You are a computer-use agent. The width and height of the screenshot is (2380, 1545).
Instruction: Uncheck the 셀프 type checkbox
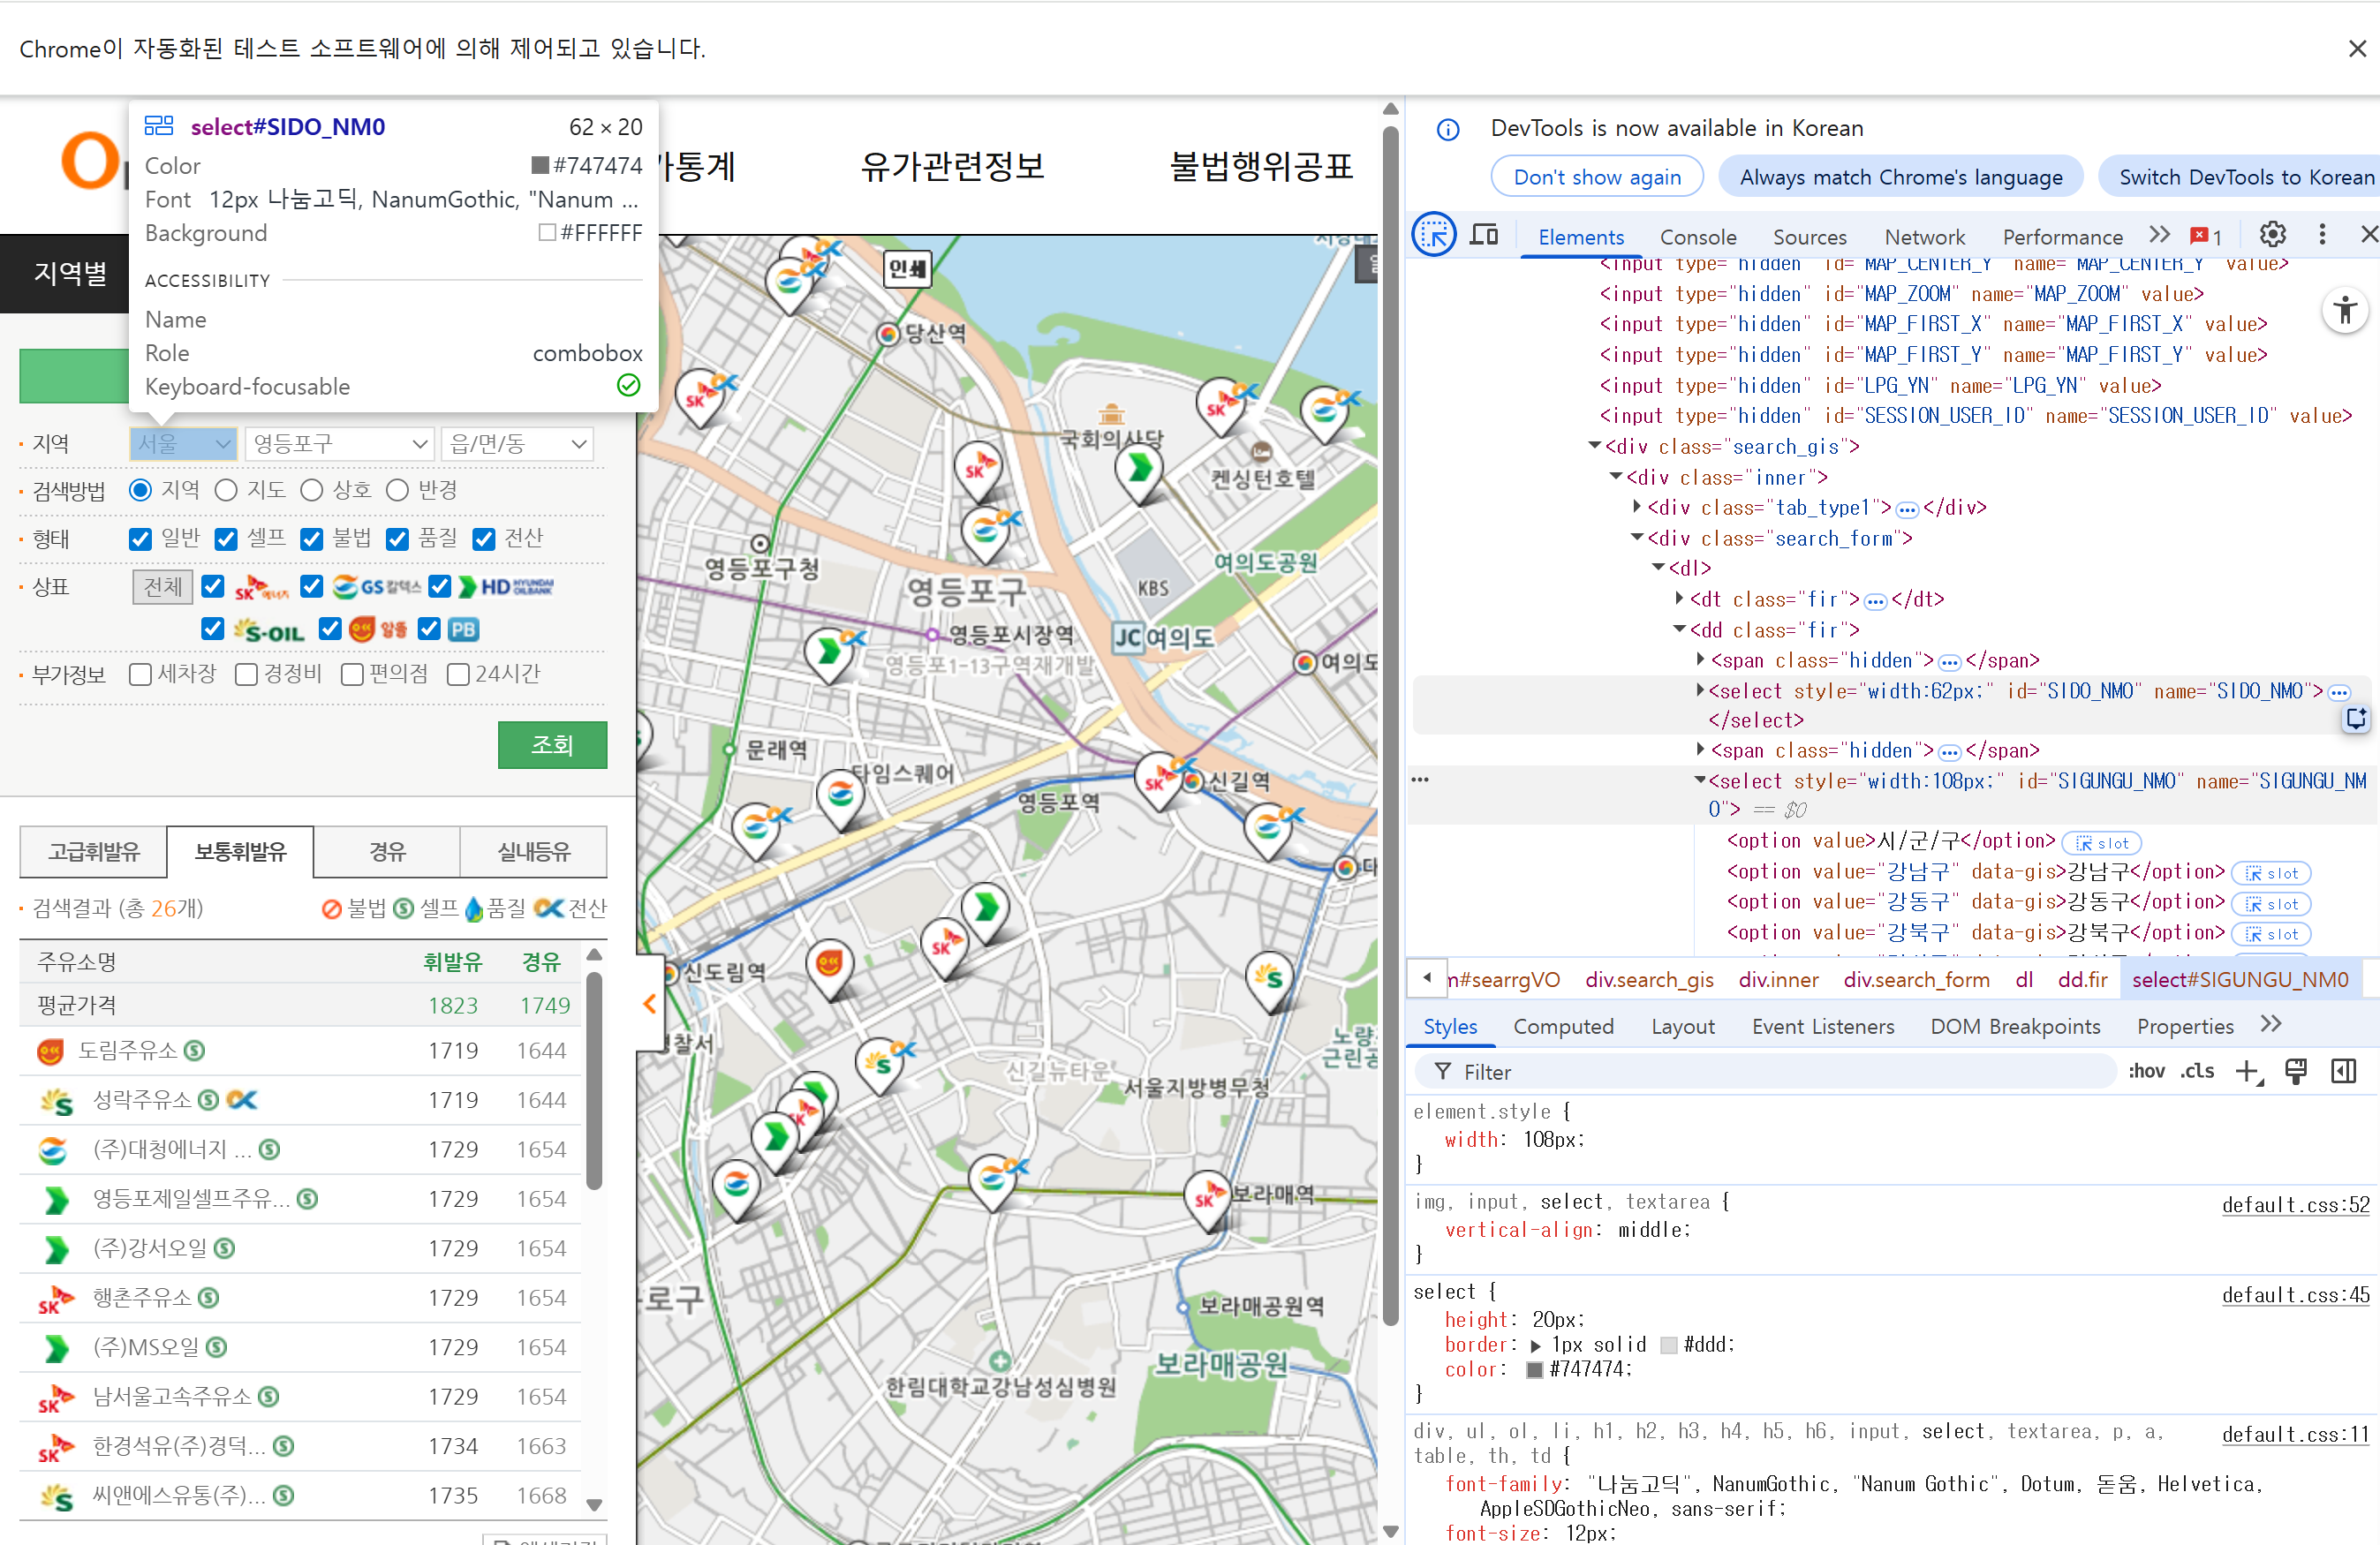click(x=227, y=539)
